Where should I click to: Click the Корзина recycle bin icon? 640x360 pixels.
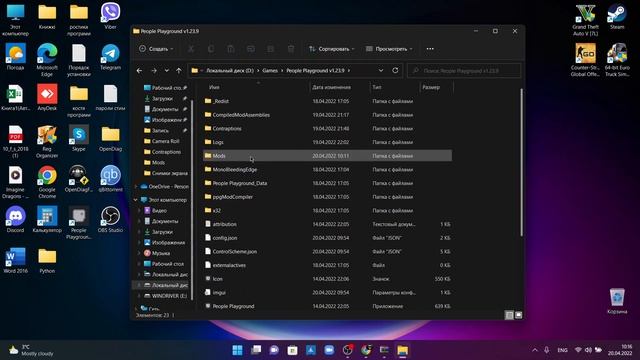617,301
